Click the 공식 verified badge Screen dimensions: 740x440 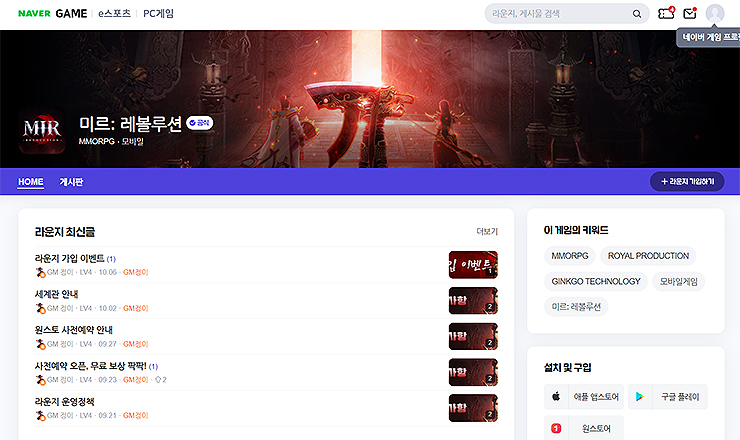200,123
